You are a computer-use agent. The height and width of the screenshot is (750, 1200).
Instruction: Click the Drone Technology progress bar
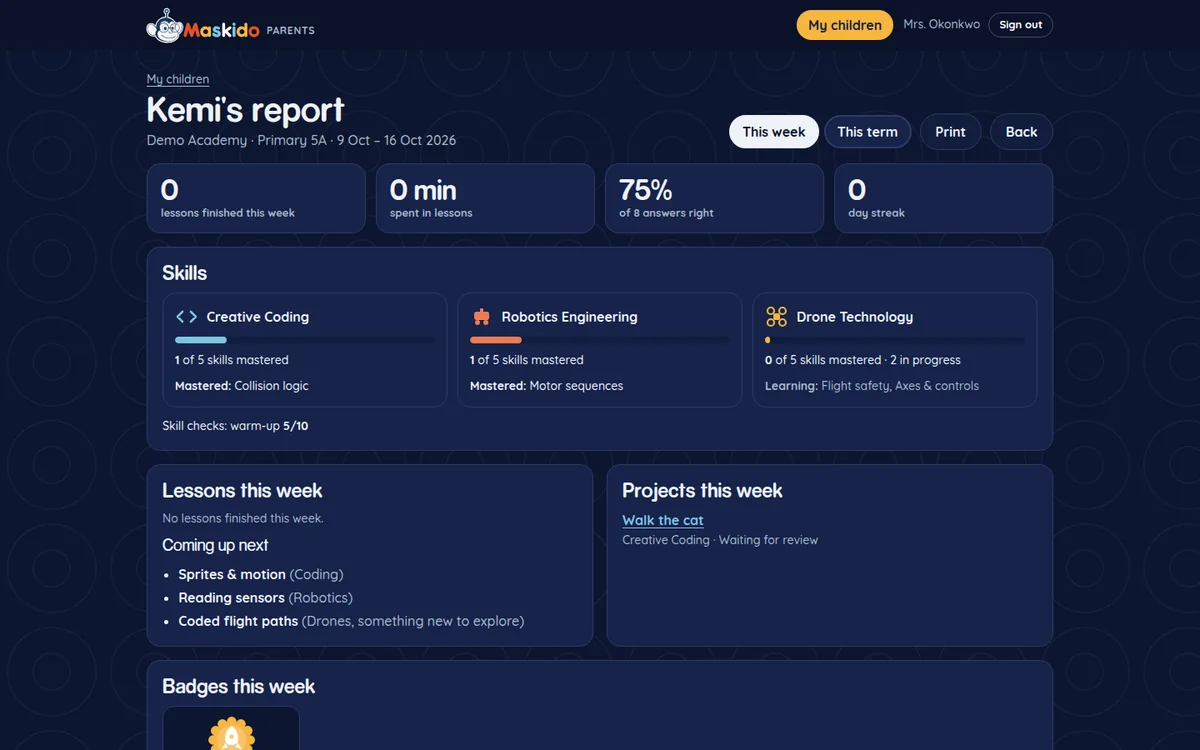(x=895, y=340)
